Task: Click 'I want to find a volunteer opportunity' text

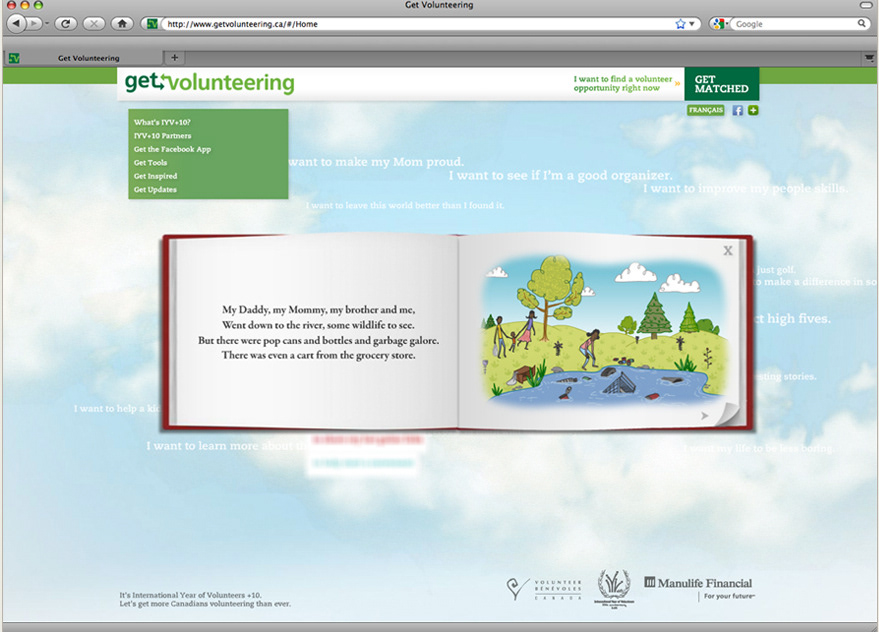Action: (x=622, y=84)
